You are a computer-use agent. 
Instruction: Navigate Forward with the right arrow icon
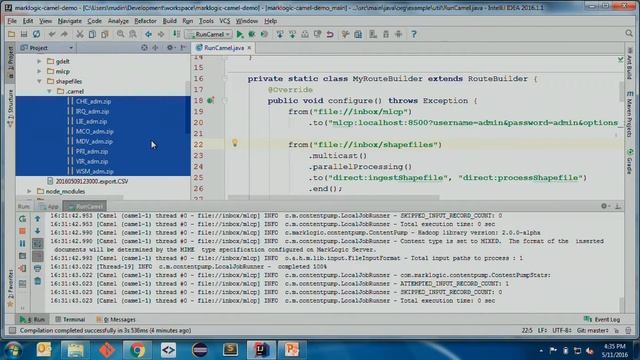click(161, 34)
